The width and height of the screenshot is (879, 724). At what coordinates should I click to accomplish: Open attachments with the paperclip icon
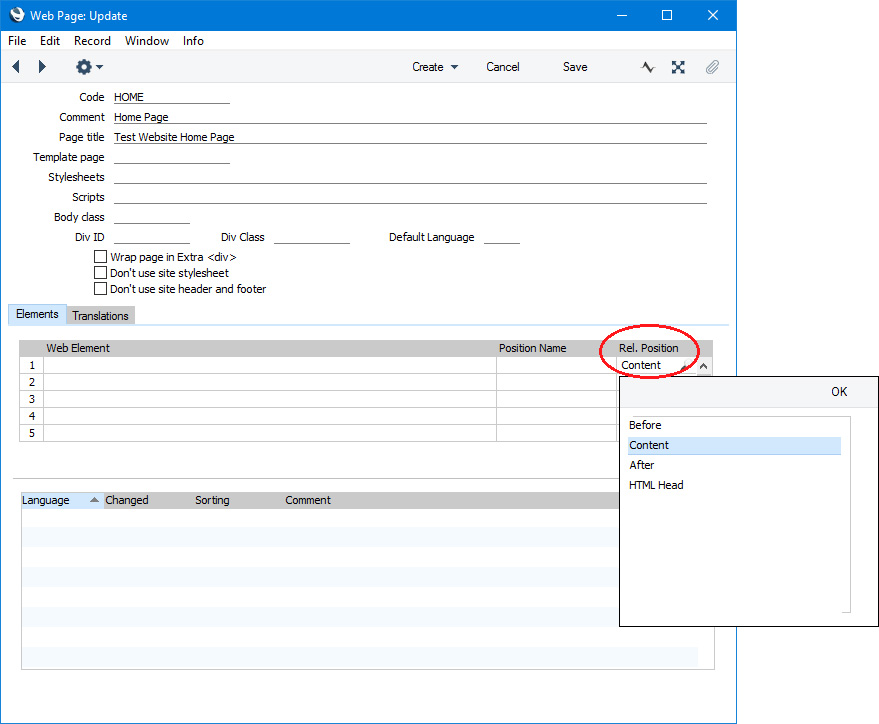pyautogui.click(x=712, y=67)
